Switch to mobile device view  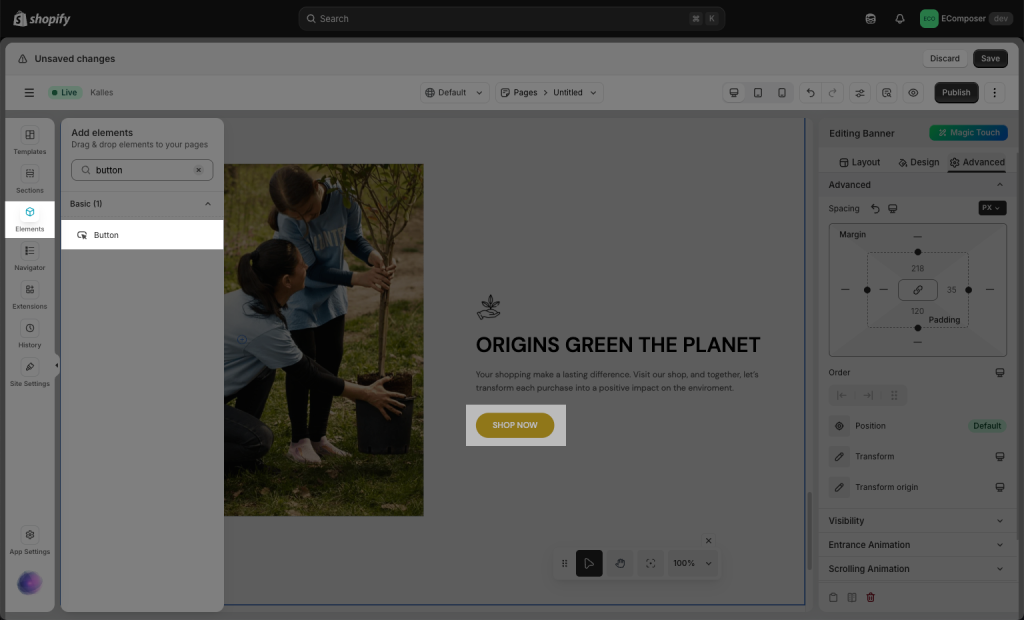click(782, 92)
